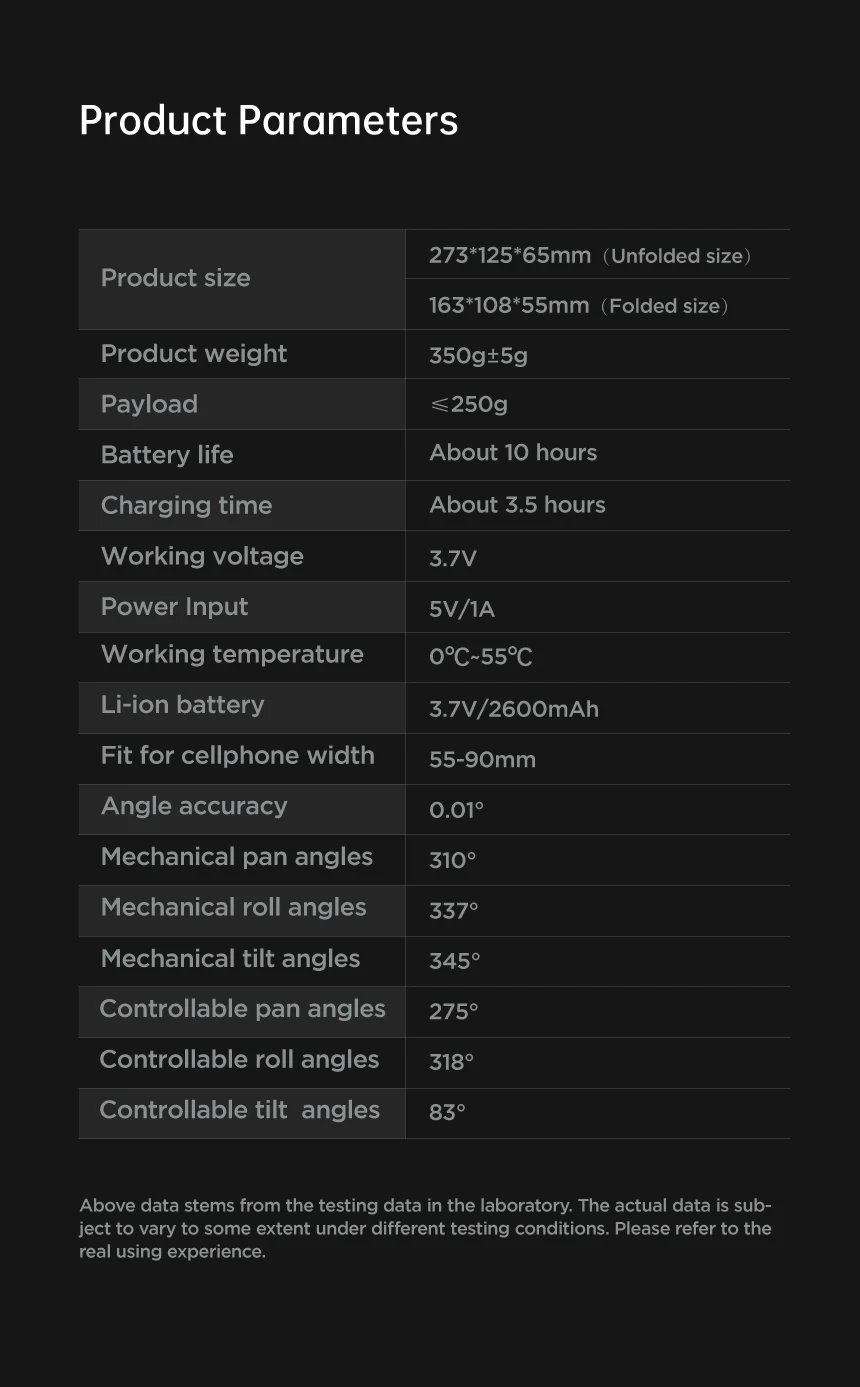Select the Fit for cellphone width label
Screen dimensions: 860x1387
238,755
